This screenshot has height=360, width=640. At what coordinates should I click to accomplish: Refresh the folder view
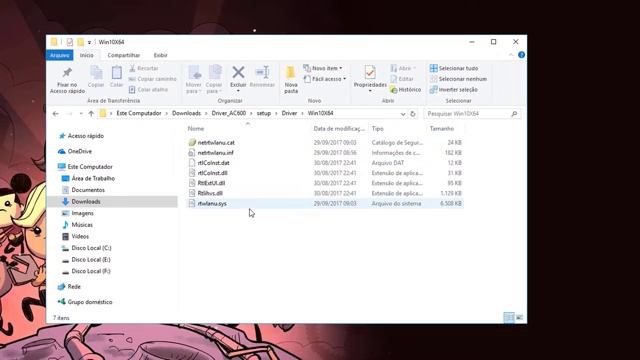[x=413, y=114]
